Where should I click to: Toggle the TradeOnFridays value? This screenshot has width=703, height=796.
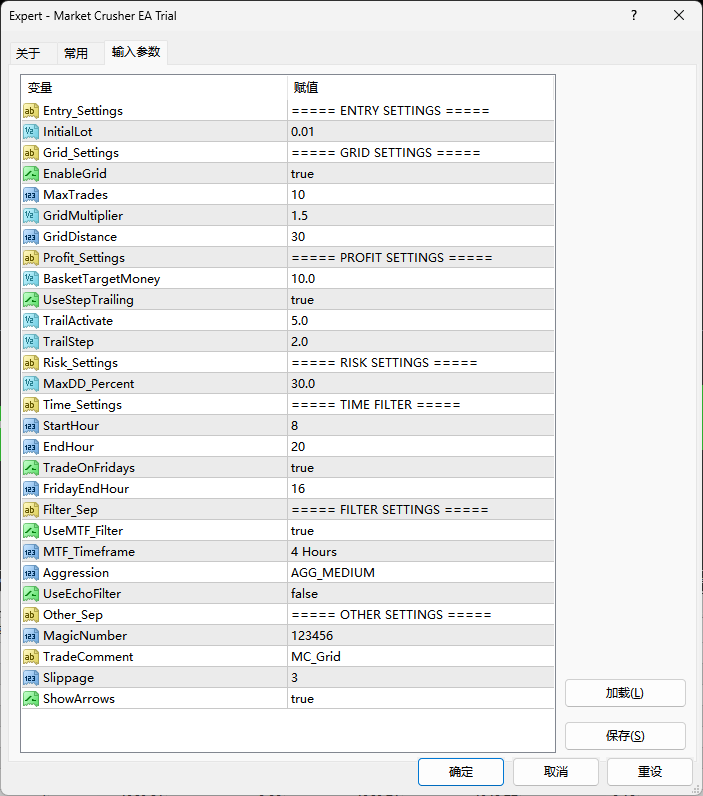(x=420, y=468)
